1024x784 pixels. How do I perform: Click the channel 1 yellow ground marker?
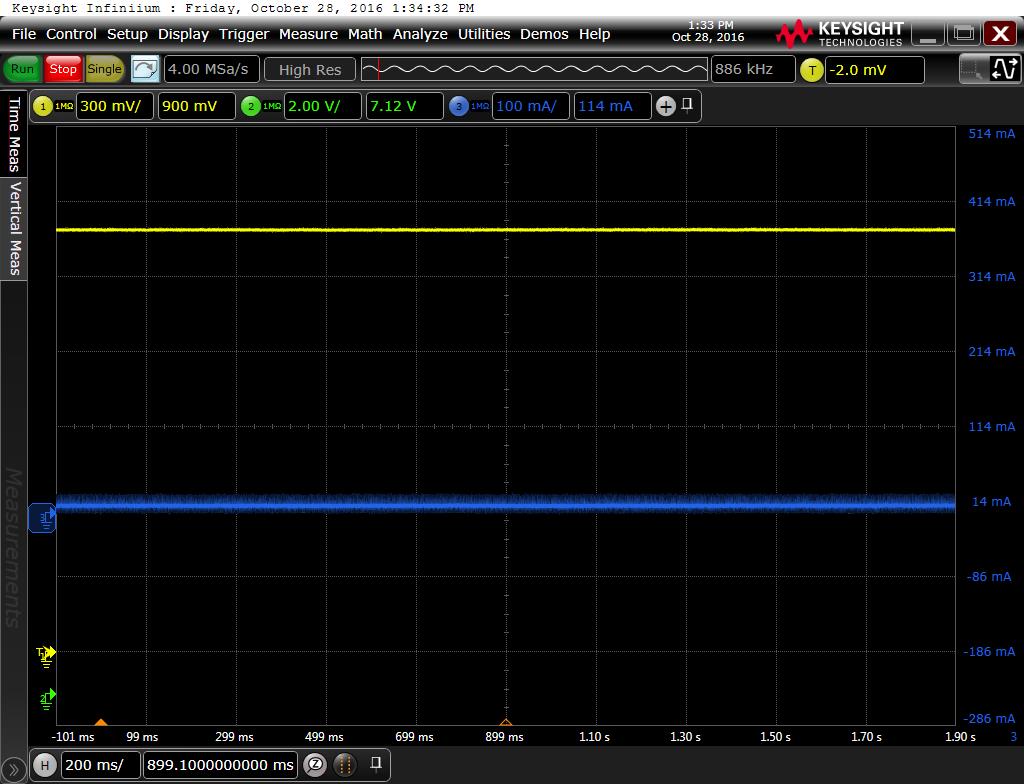(x=46, y=656)
